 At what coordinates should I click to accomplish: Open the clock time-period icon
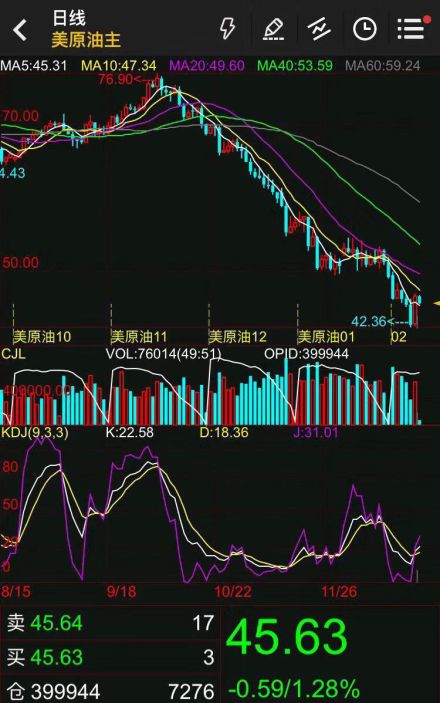364,29
